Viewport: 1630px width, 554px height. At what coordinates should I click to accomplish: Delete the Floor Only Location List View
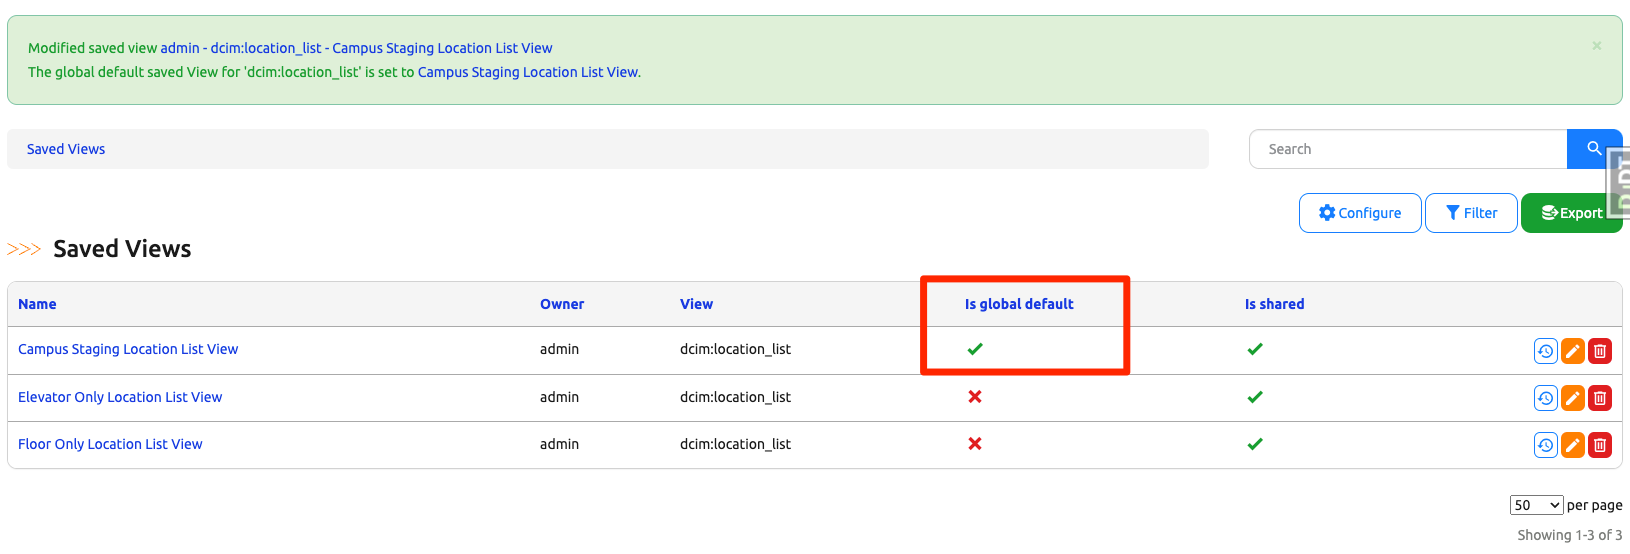click(1600, 445)
